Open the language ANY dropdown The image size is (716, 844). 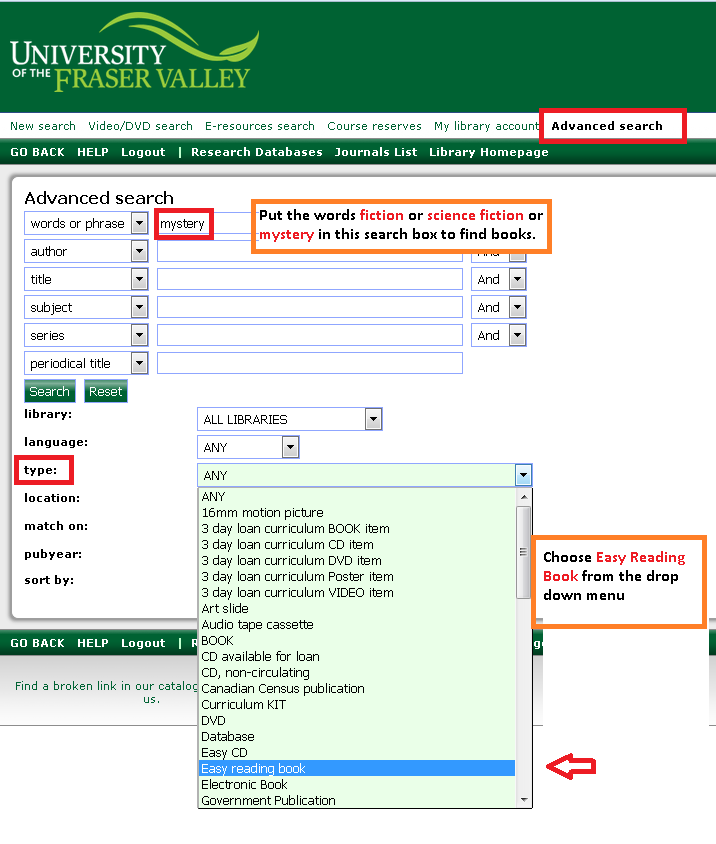248,447
